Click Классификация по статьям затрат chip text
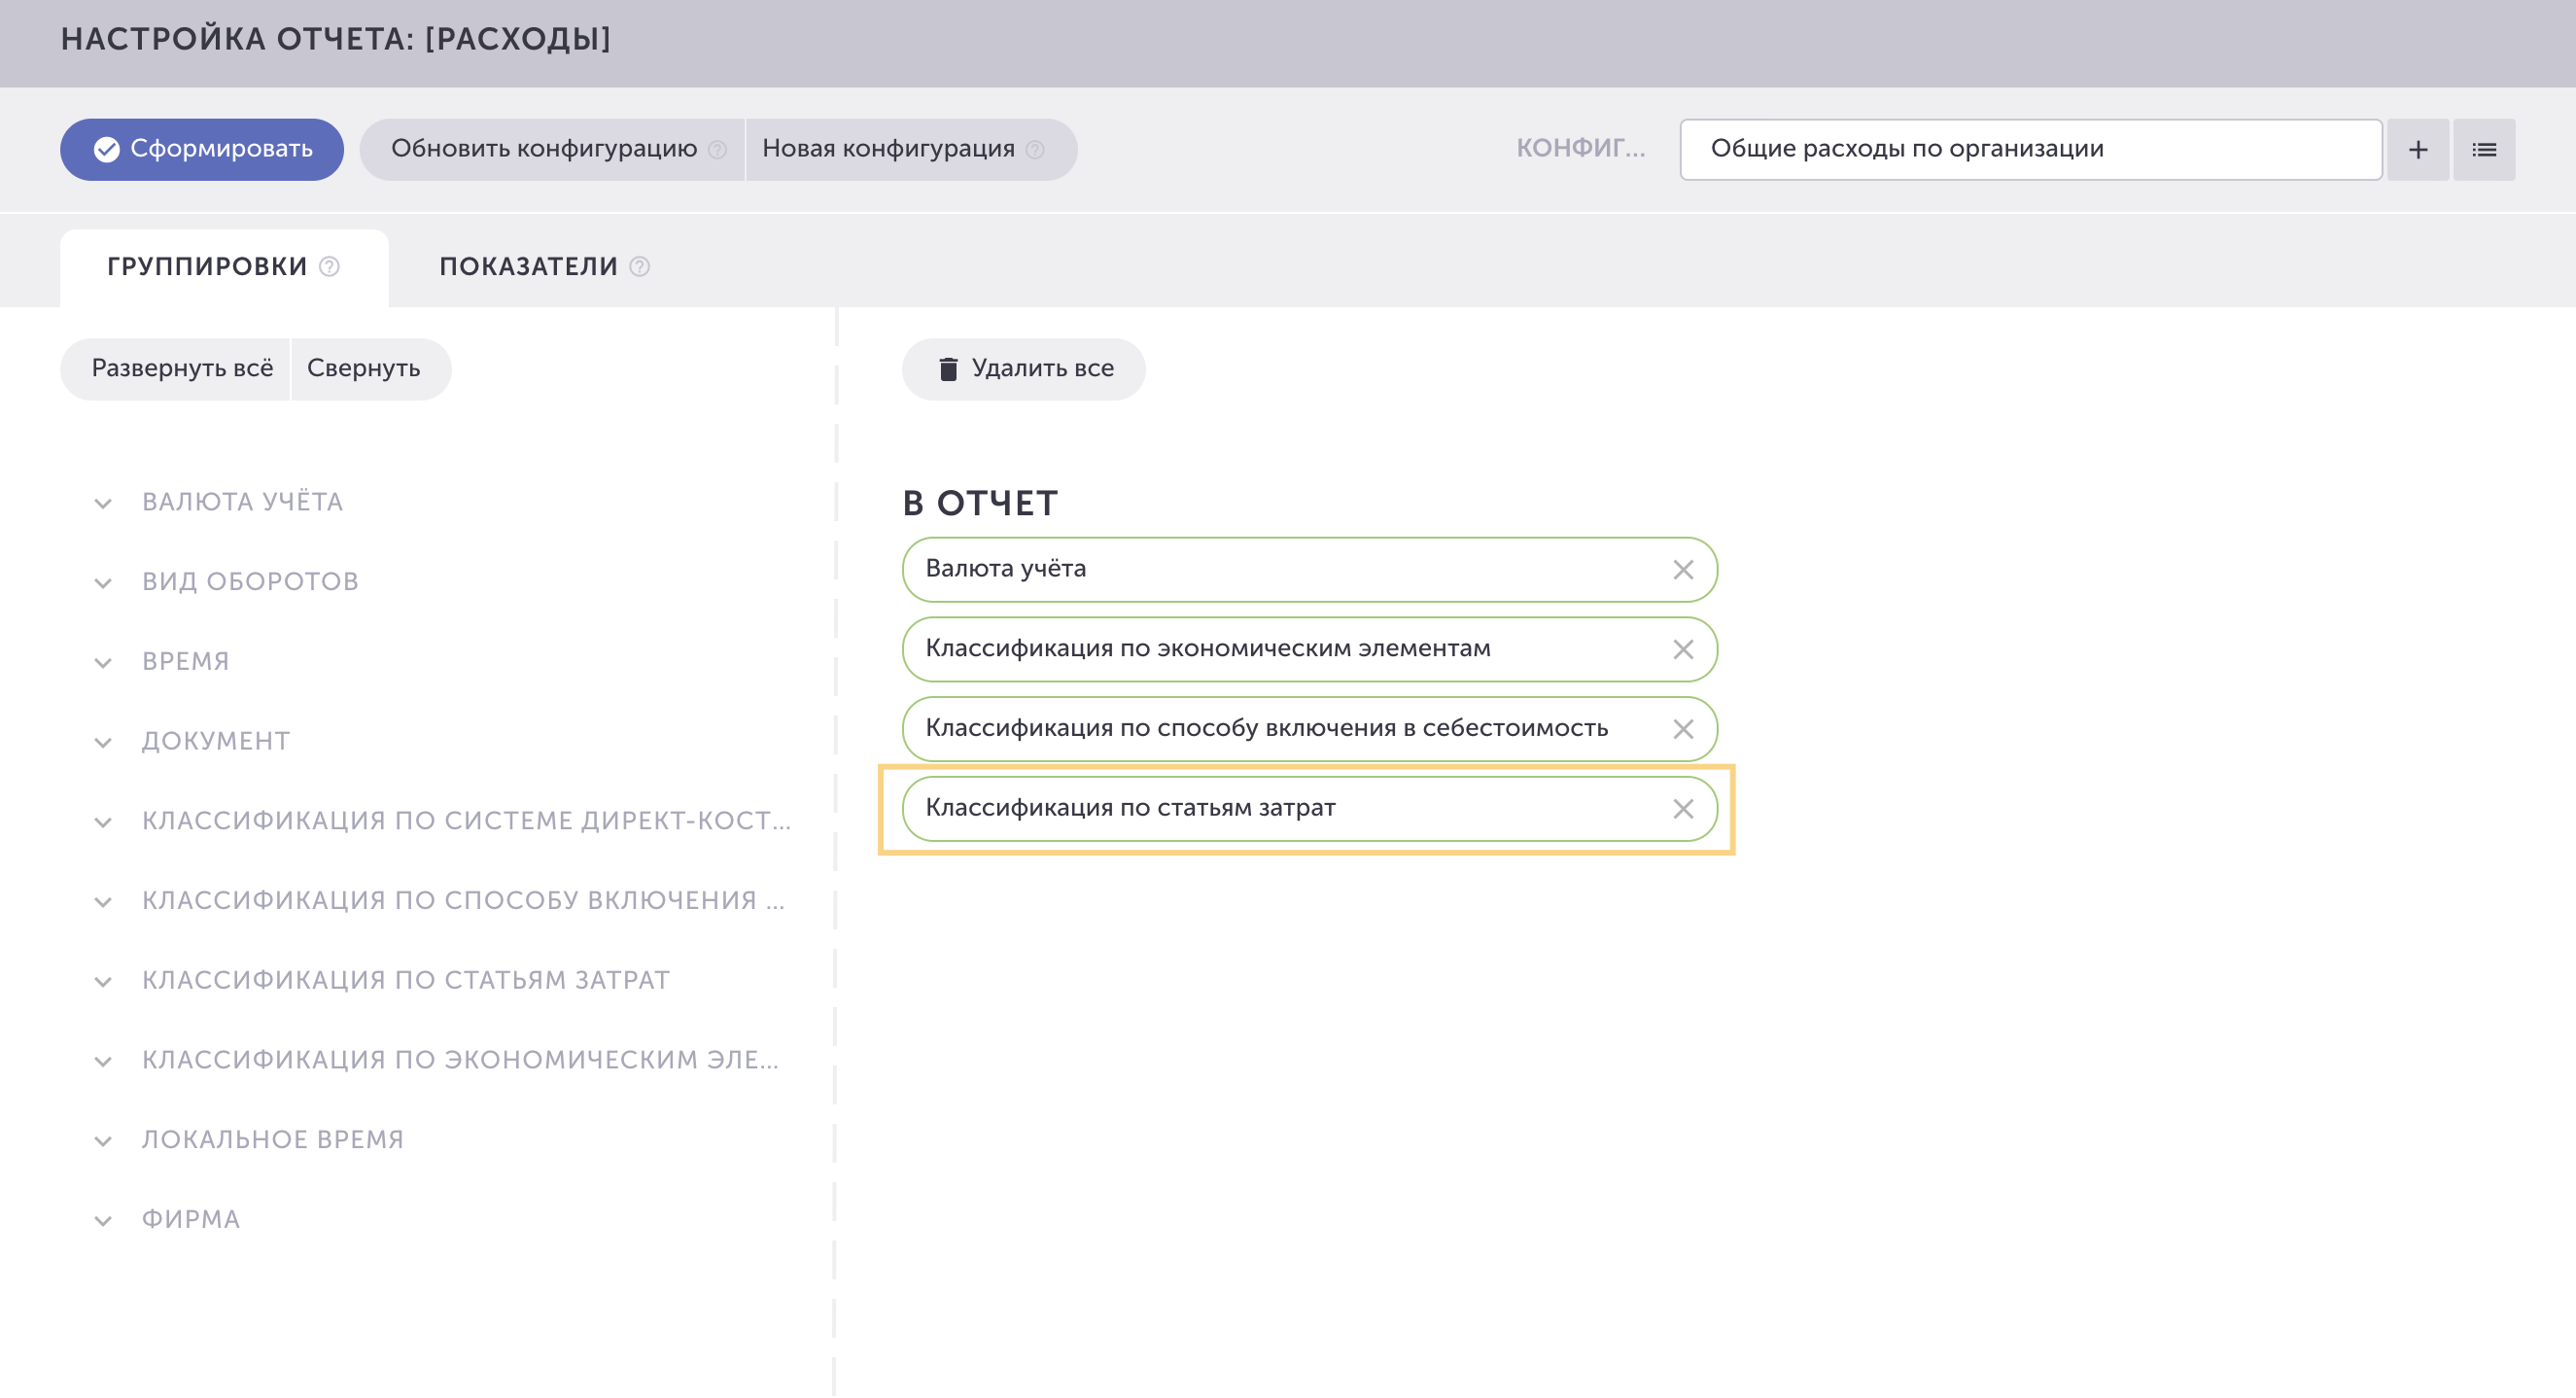 coord(1130,808)
